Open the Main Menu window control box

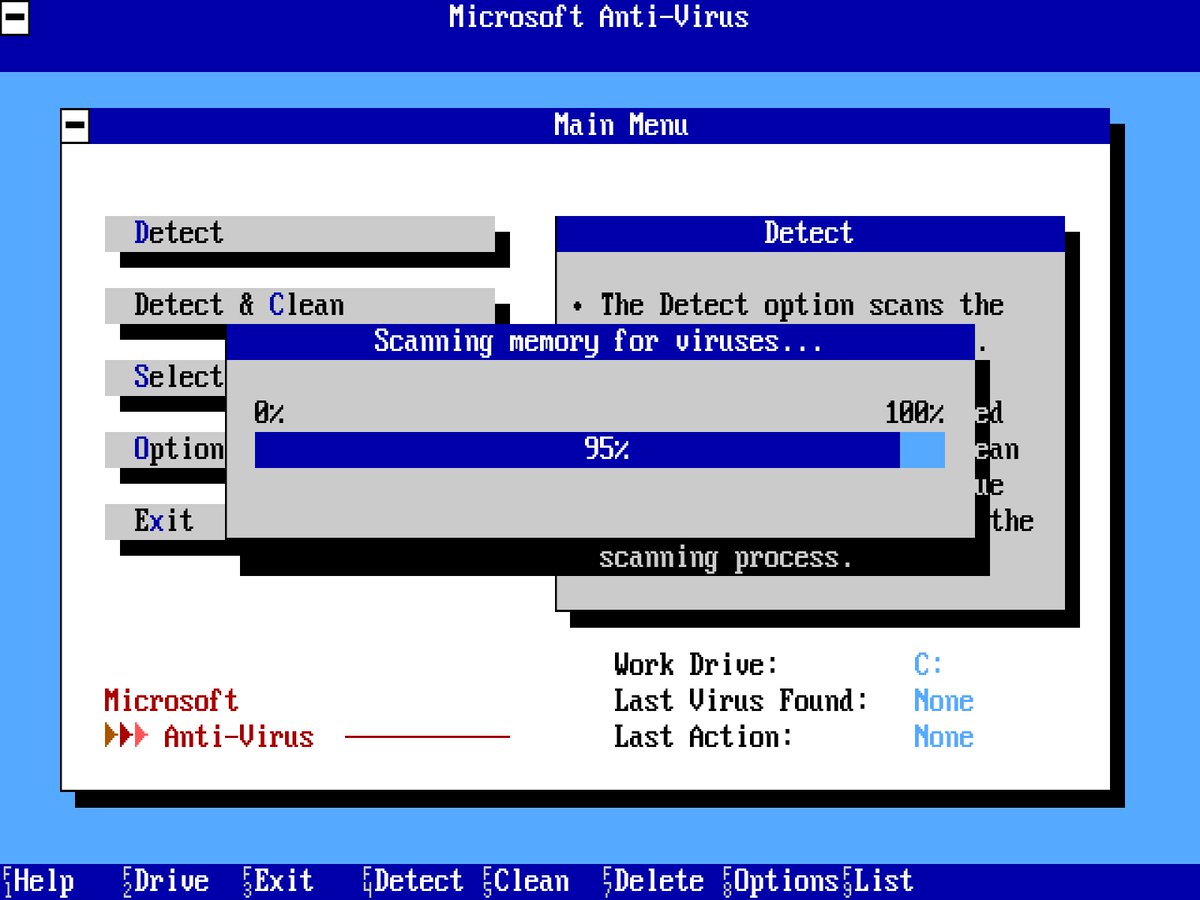coord(75,126)
